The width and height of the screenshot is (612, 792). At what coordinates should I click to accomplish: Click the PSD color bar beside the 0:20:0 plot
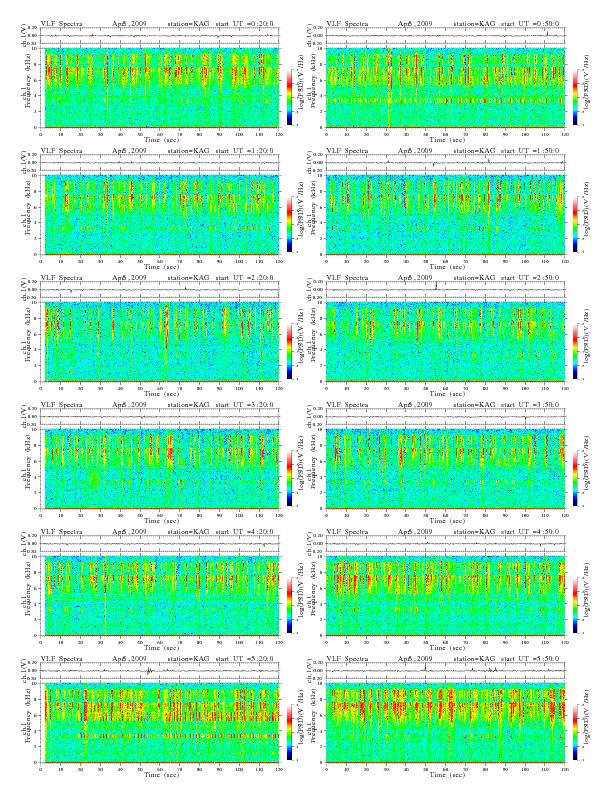289,97
